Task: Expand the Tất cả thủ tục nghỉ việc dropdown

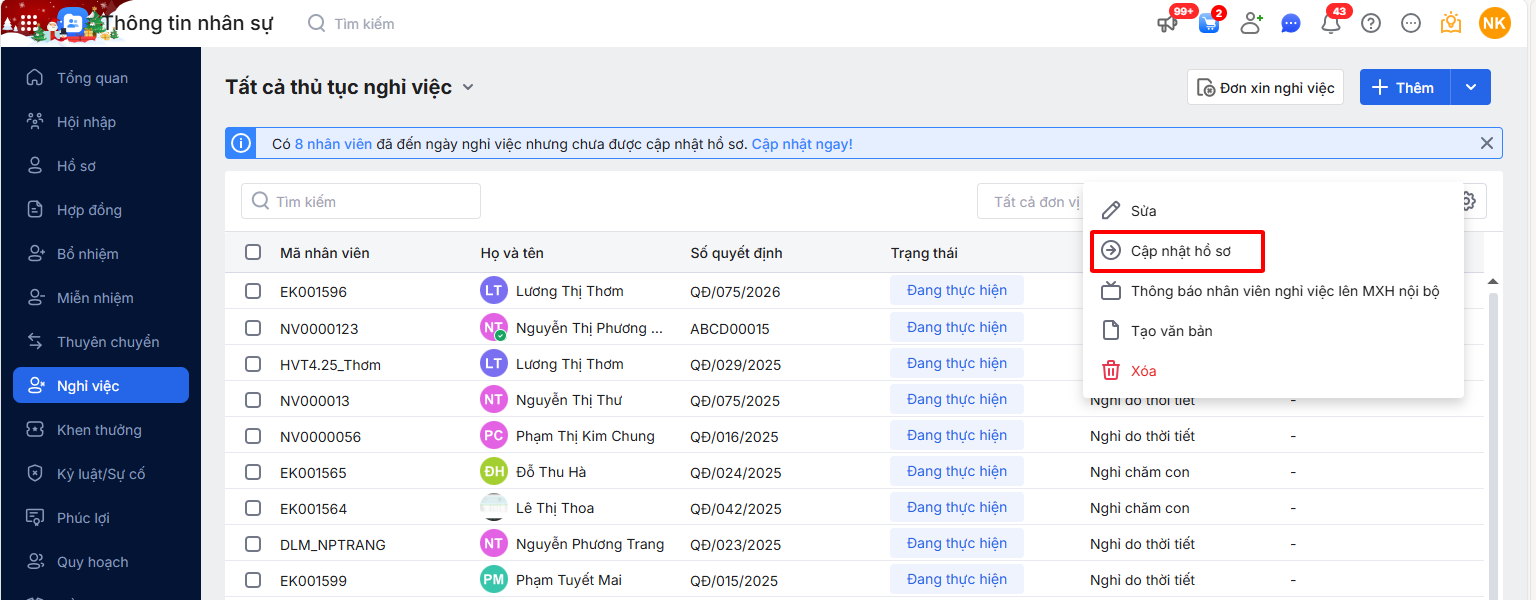Action: point(467,88)
